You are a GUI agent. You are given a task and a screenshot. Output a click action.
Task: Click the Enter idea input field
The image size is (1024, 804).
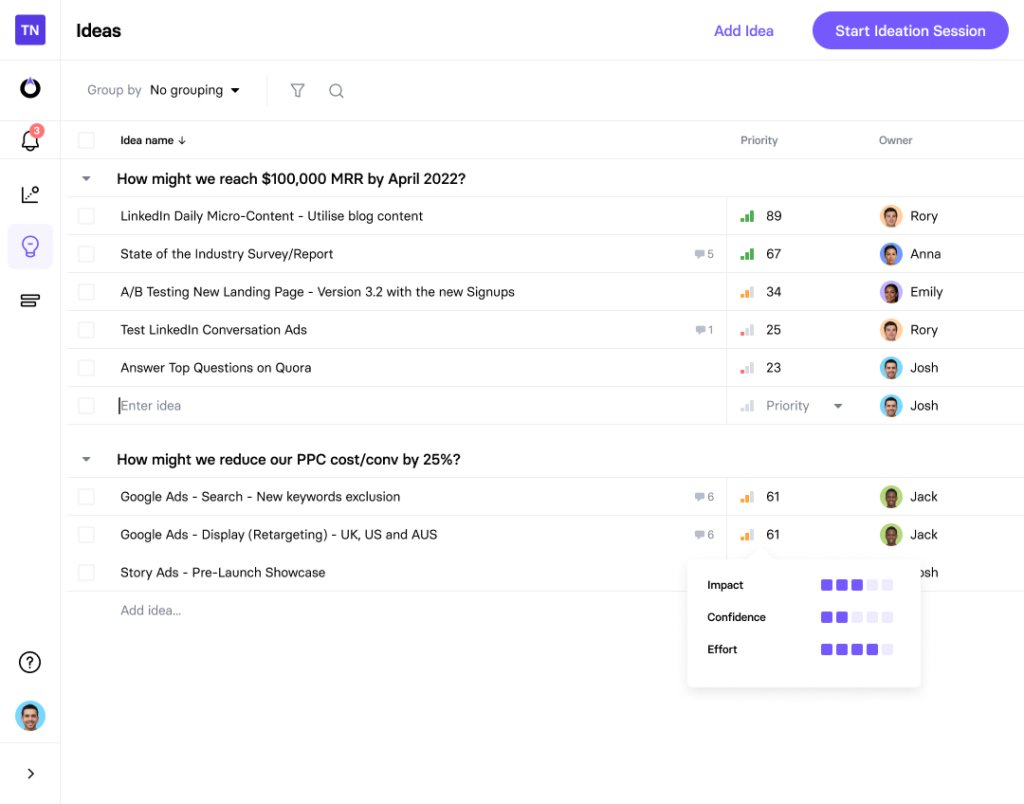tap(400, 406)
